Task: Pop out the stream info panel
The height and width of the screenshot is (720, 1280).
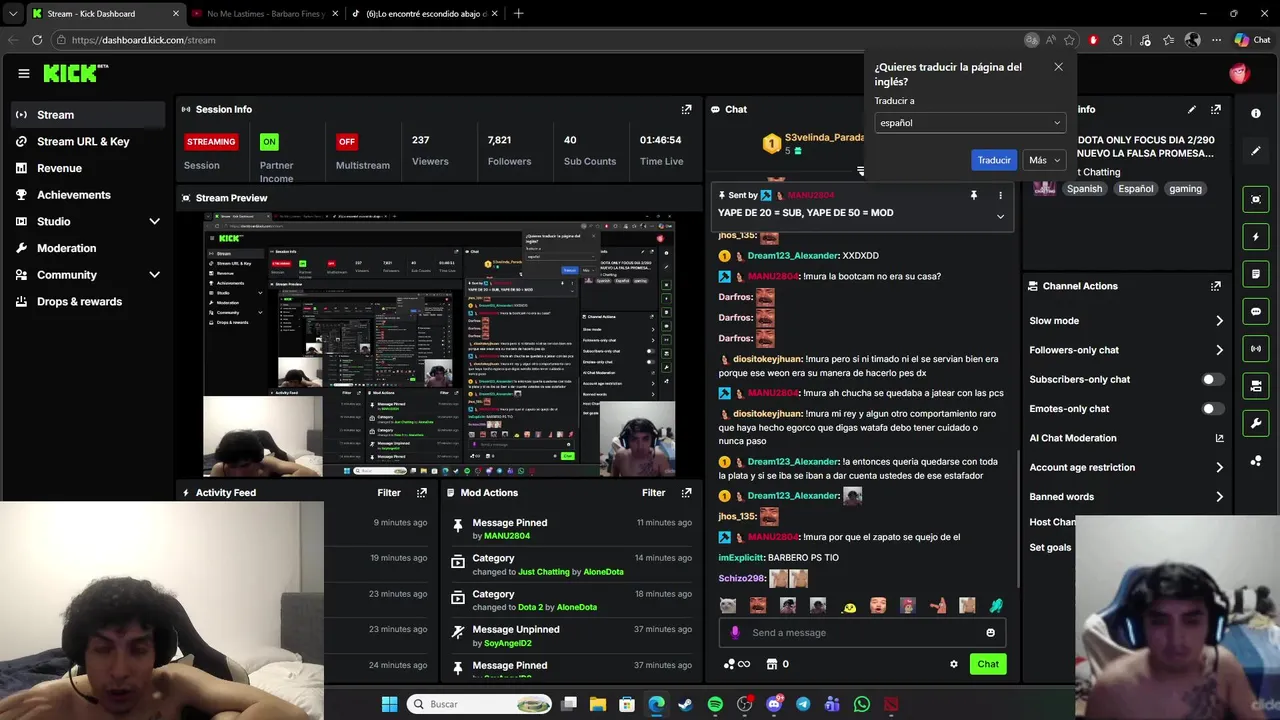Action: pyautogui.click(x=1216, y=109)
